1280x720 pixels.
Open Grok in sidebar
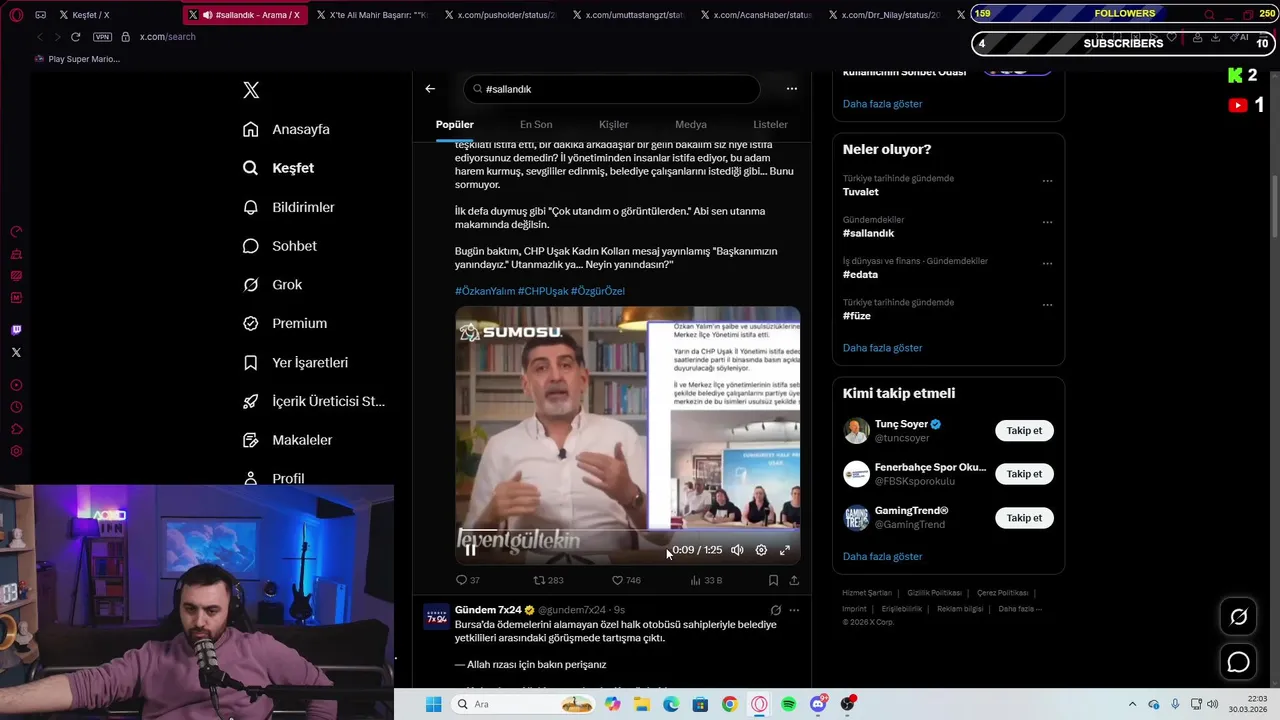272,285
